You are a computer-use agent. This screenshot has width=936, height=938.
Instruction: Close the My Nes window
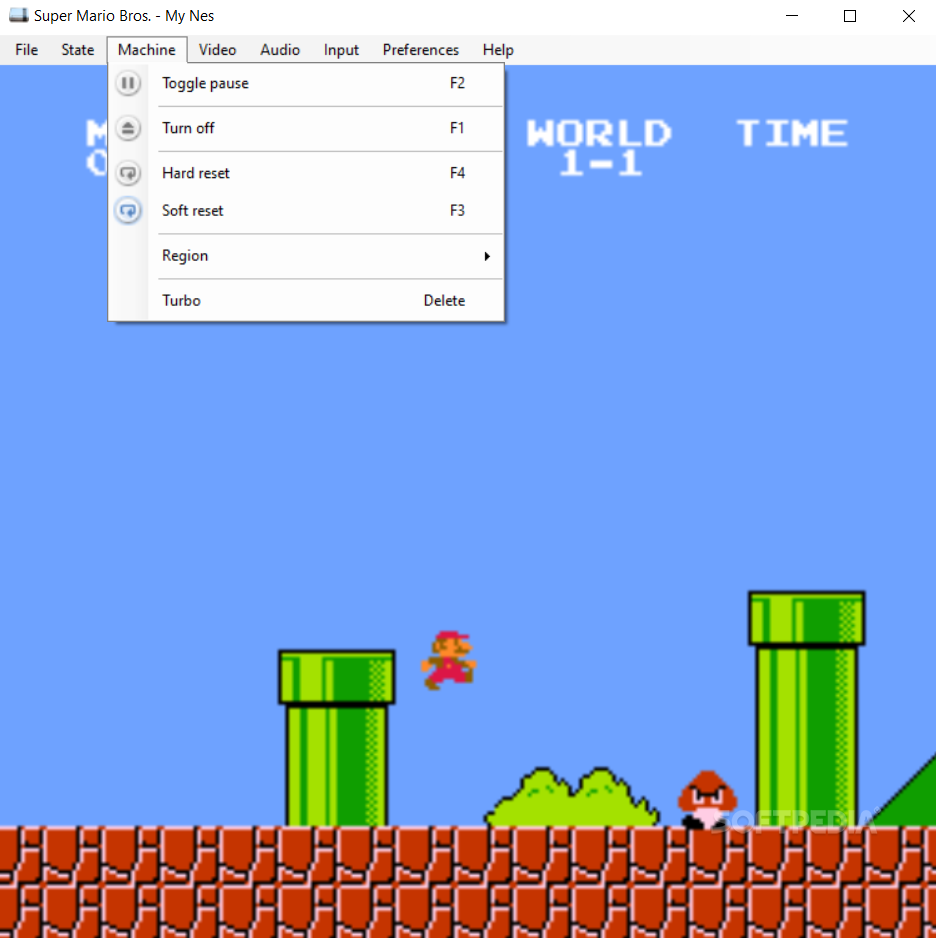tap(908, 16)
